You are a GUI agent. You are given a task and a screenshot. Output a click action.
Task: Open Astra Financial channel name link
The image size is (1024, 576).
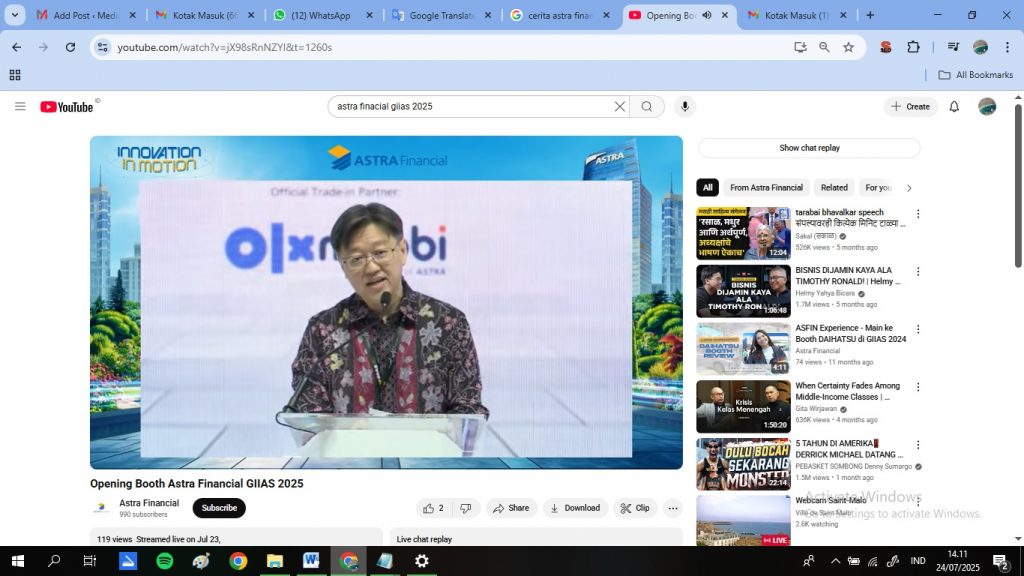(x=149, y=503)
